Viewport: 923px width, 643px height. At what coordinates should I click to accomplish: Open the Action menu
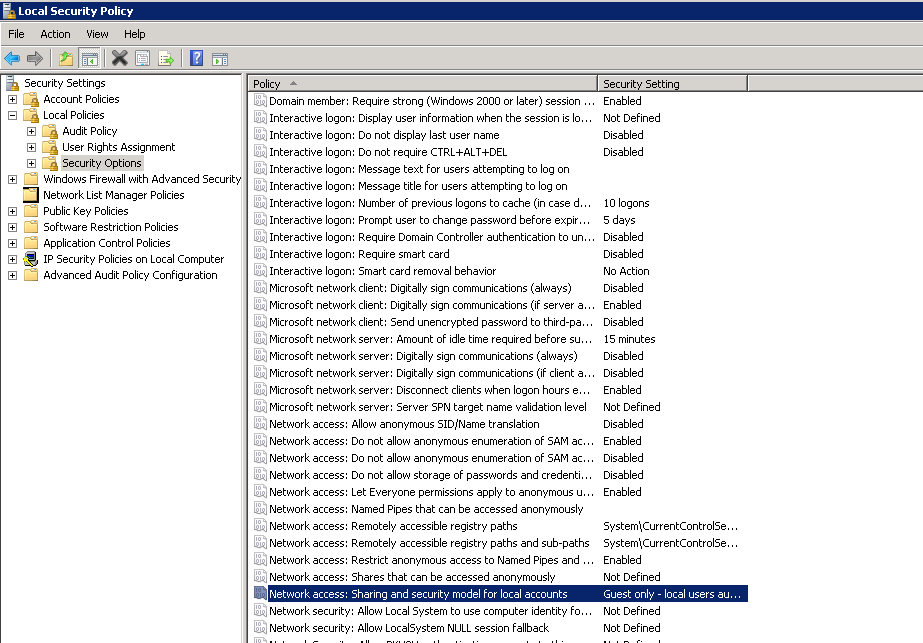(55, 34)
